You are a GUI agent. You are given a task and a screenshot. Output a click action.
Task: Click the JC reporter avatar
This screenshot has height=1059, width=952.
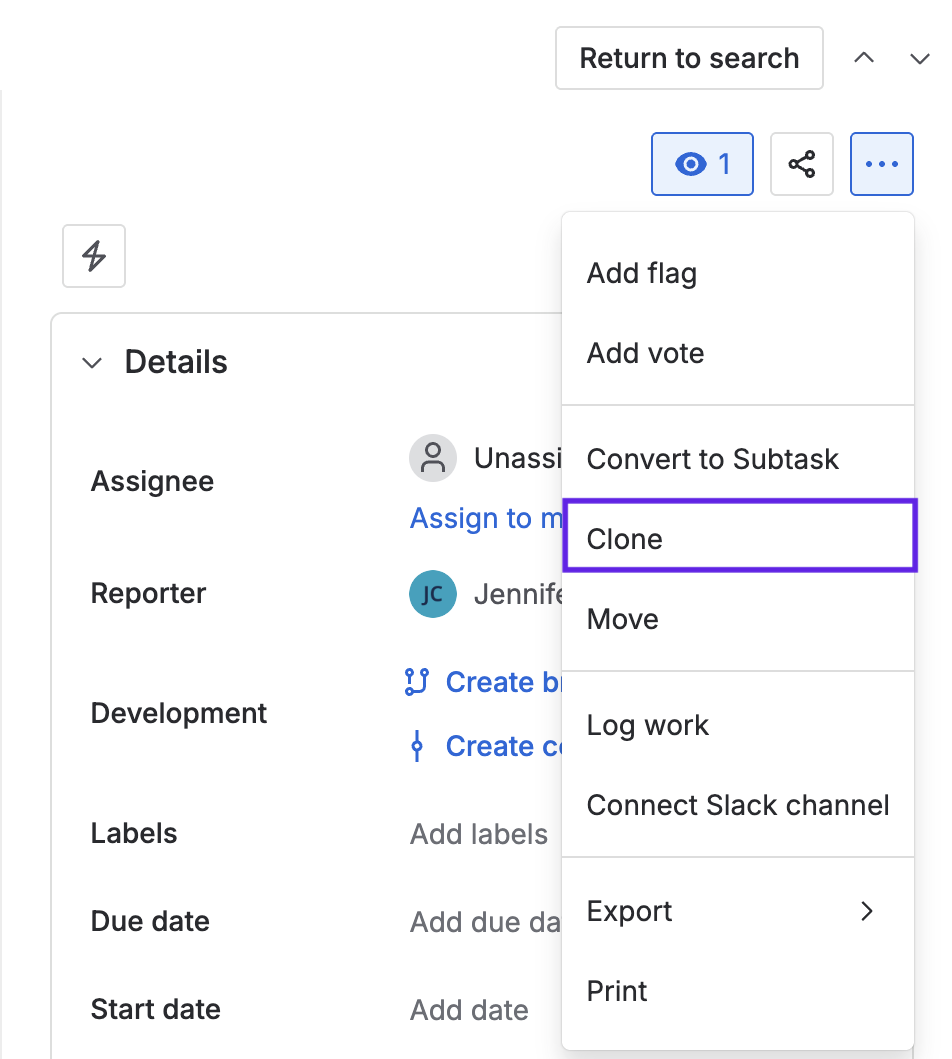pos(433,594)
